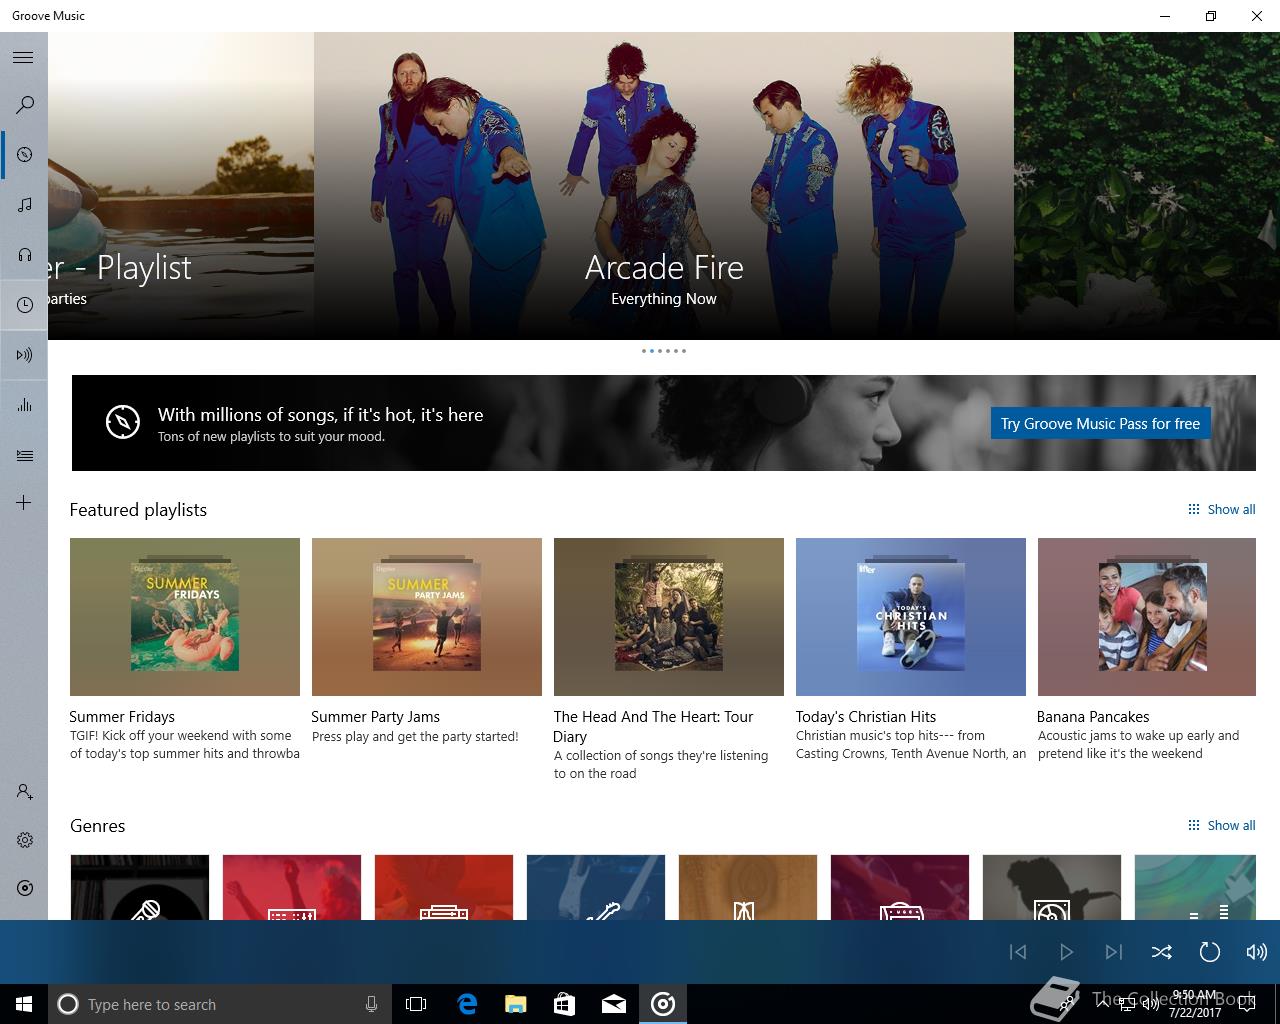This screenshot has width=1280, height=1024.
Task: Click the carousel page indicator dots
Action: (x=664, y=351)
